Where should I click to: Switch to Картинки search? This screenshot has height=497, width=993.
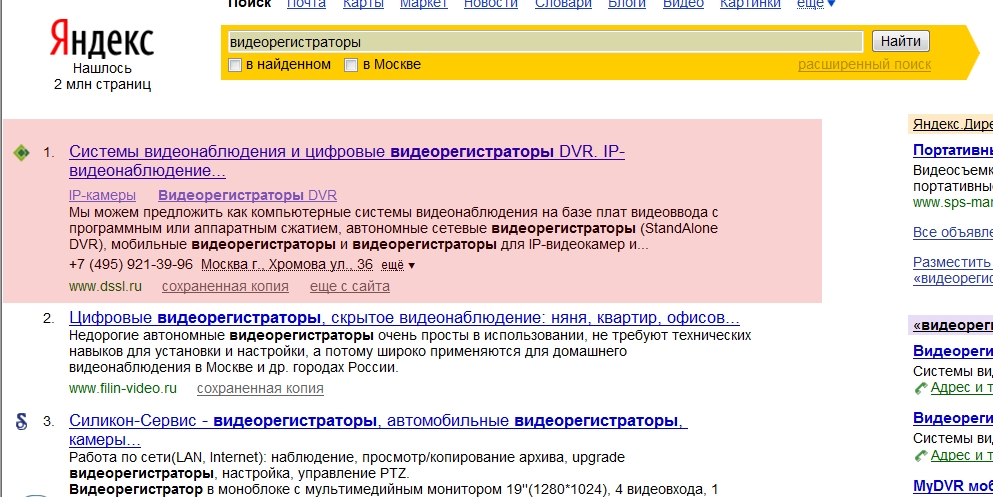(x=750, y=4)
